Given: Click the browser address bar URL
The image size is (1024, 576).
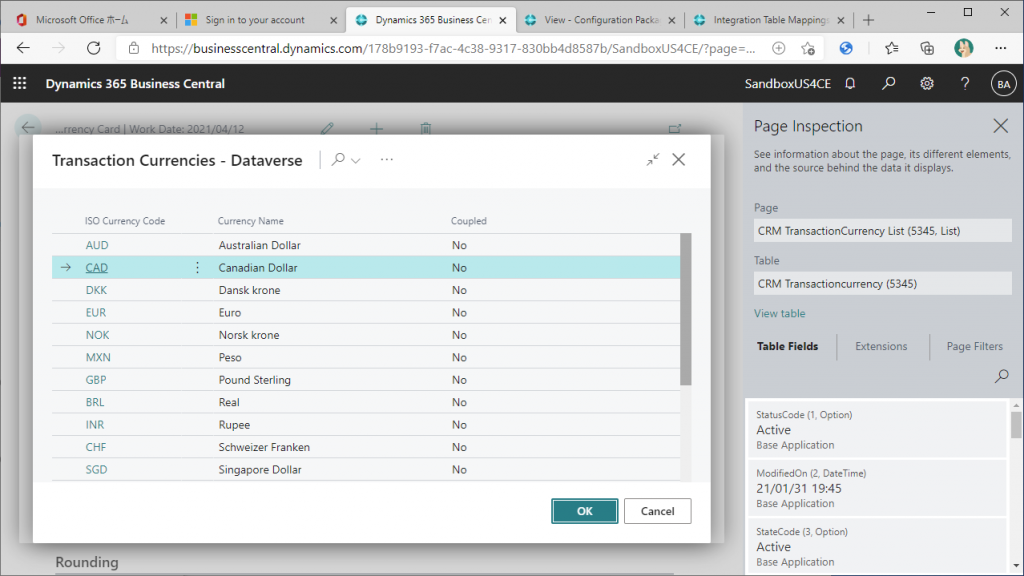Looking at the screenshot, I should click(x=453, y=48).
